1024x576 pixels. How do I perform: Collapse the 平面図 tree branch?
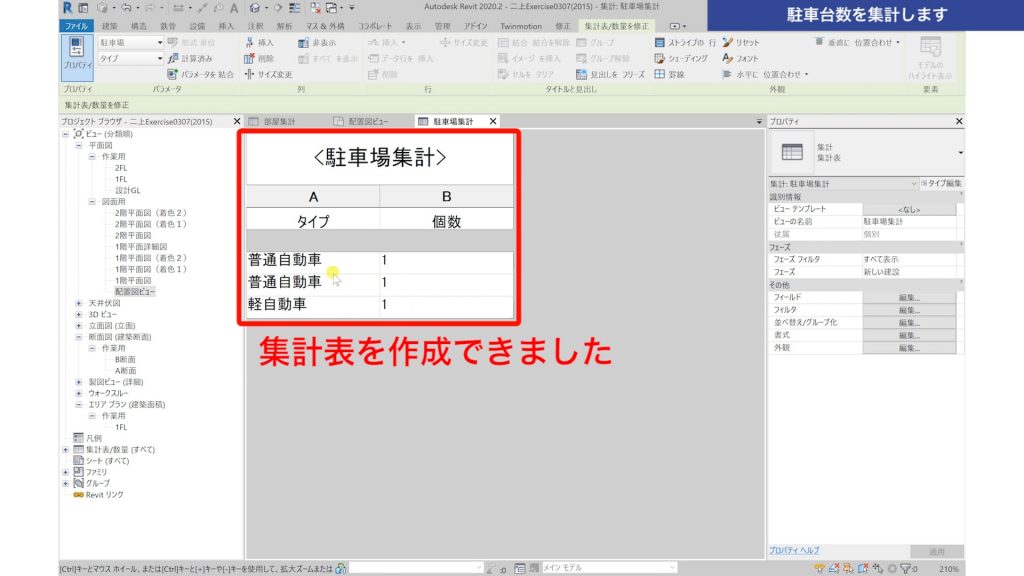pyautogui.click(x=77, y=146)
